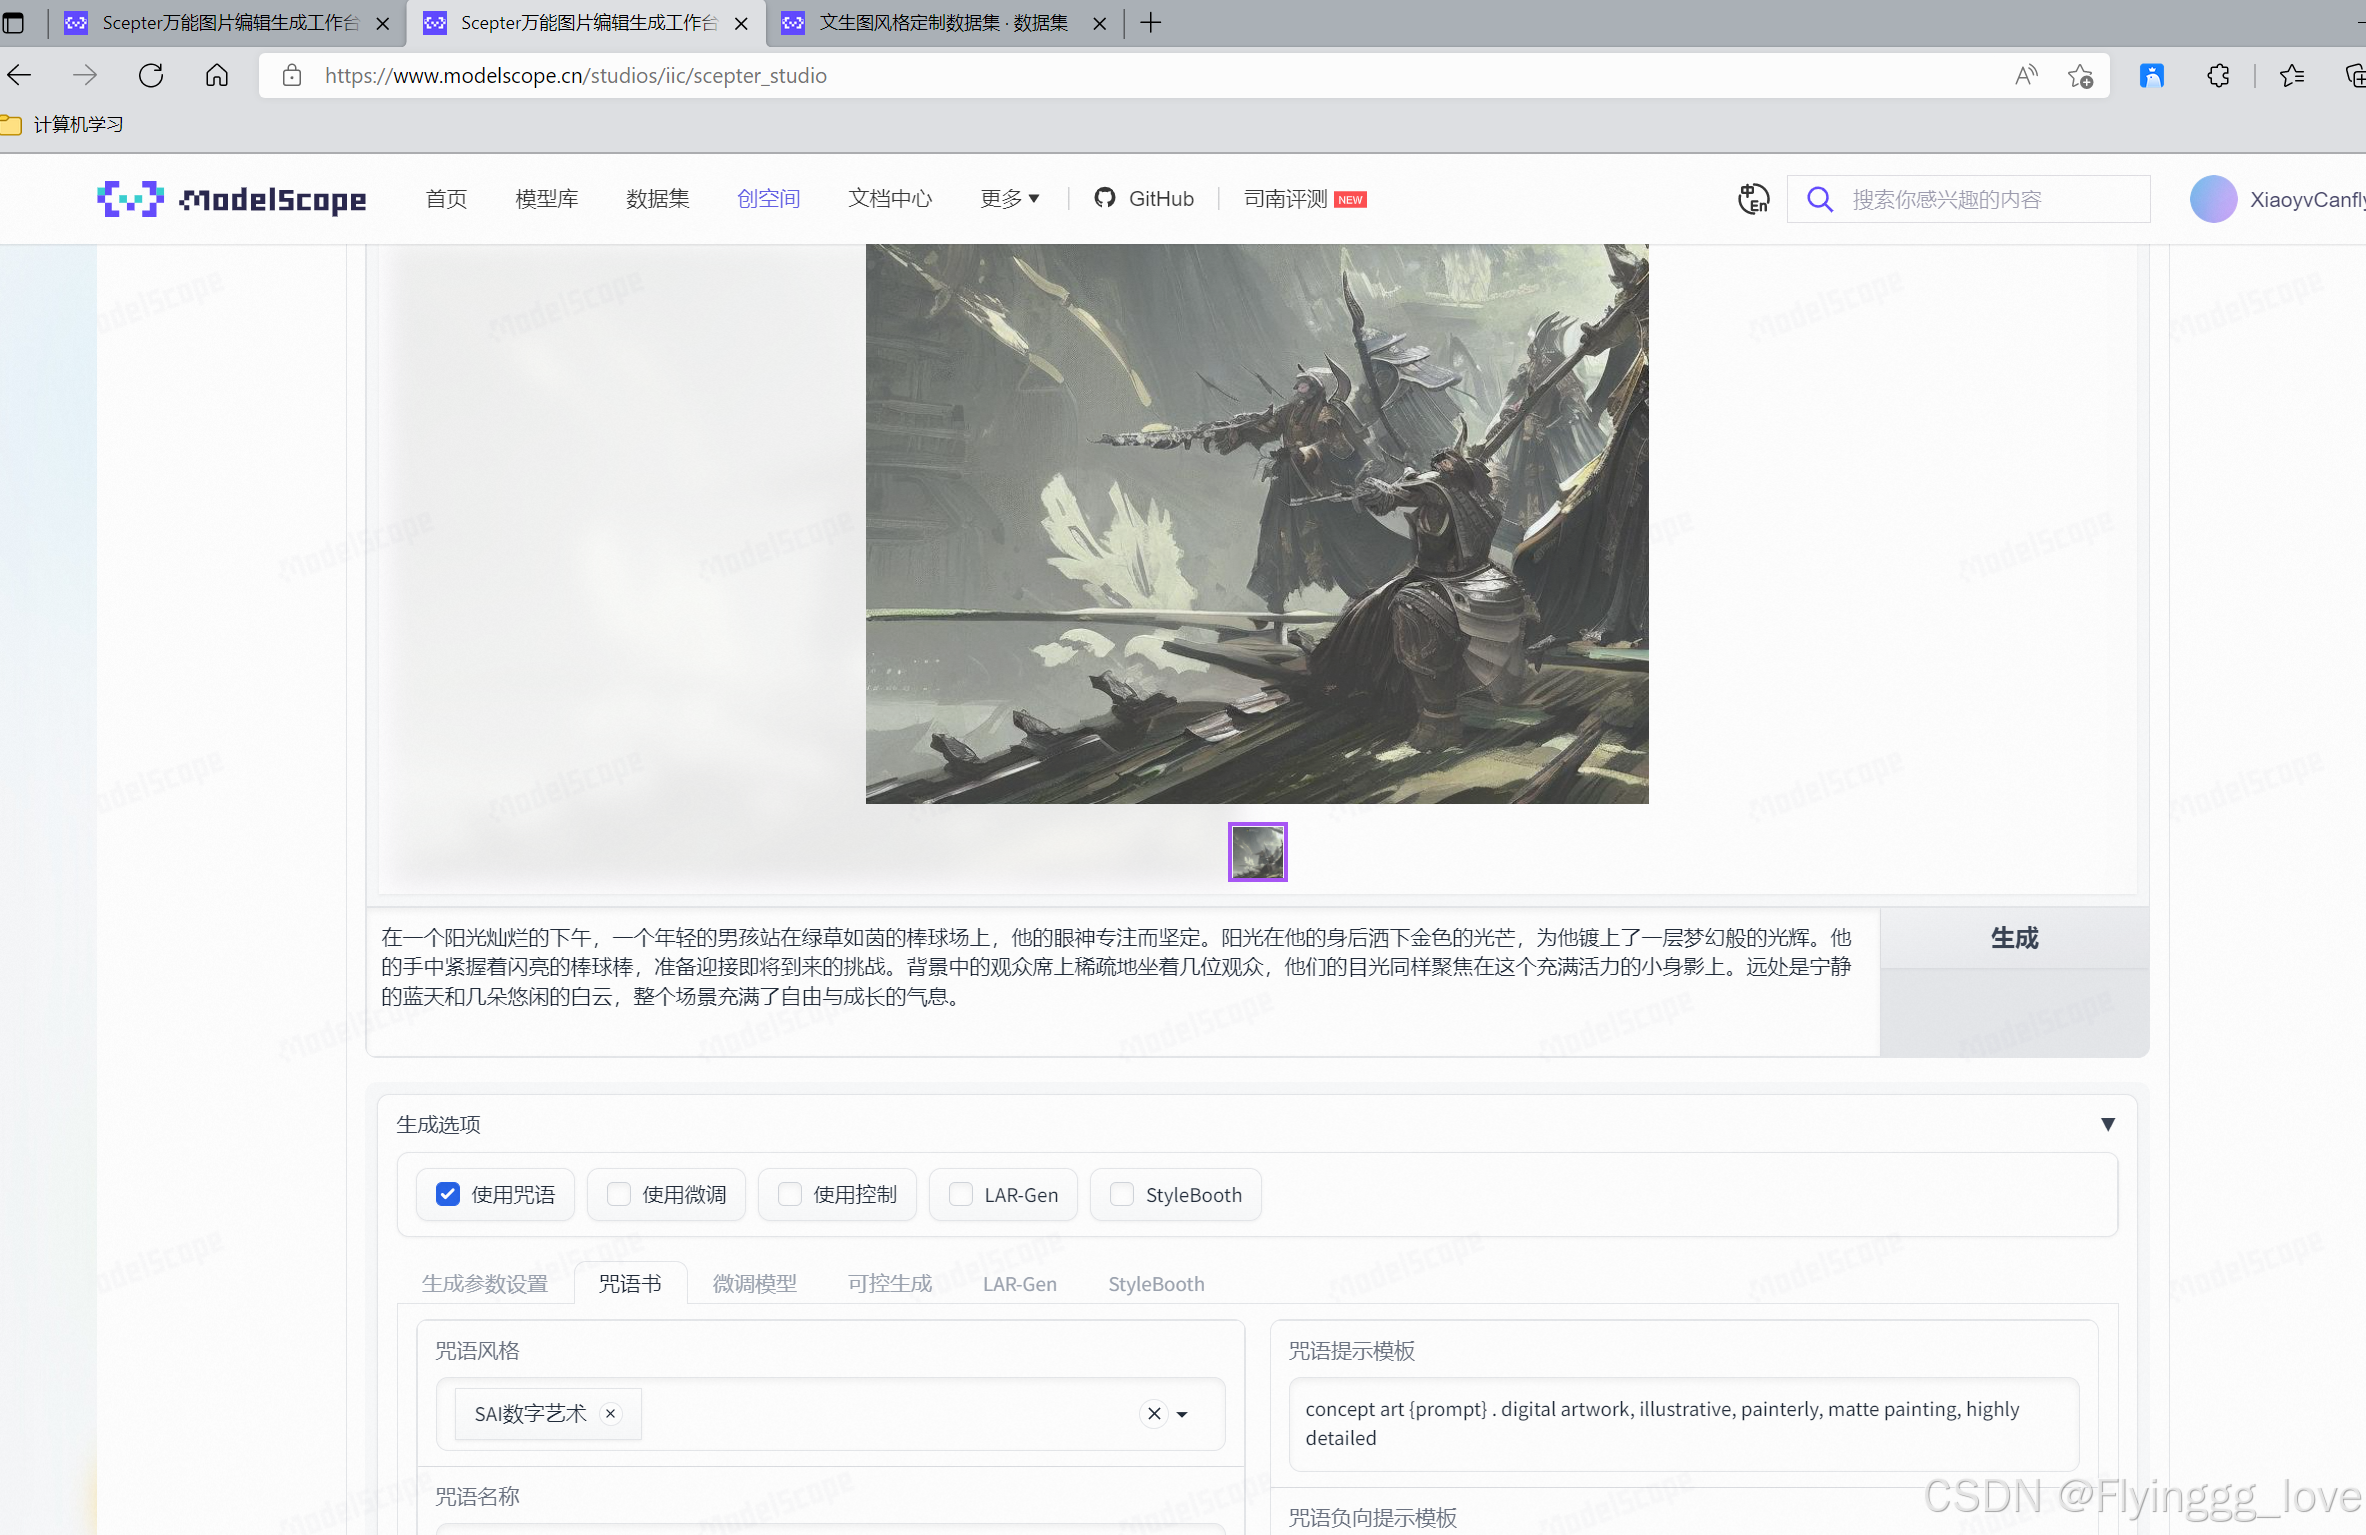Add page to favorites star icon
Image resolution: width=2366 pixels, height=1535 pixels.
(x=2081, y=76)
